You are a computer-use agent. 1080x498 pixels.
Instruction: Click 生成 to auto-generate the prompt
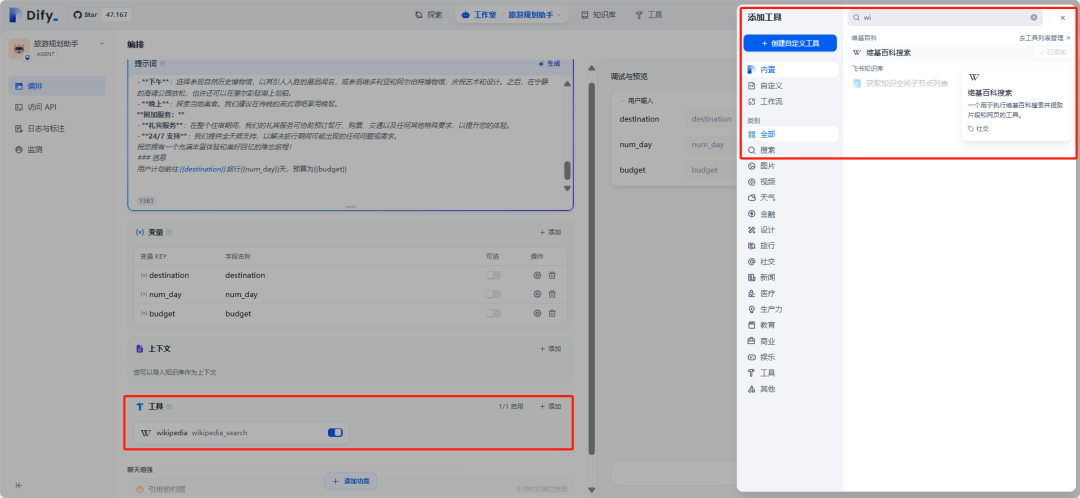pos(550,63)
